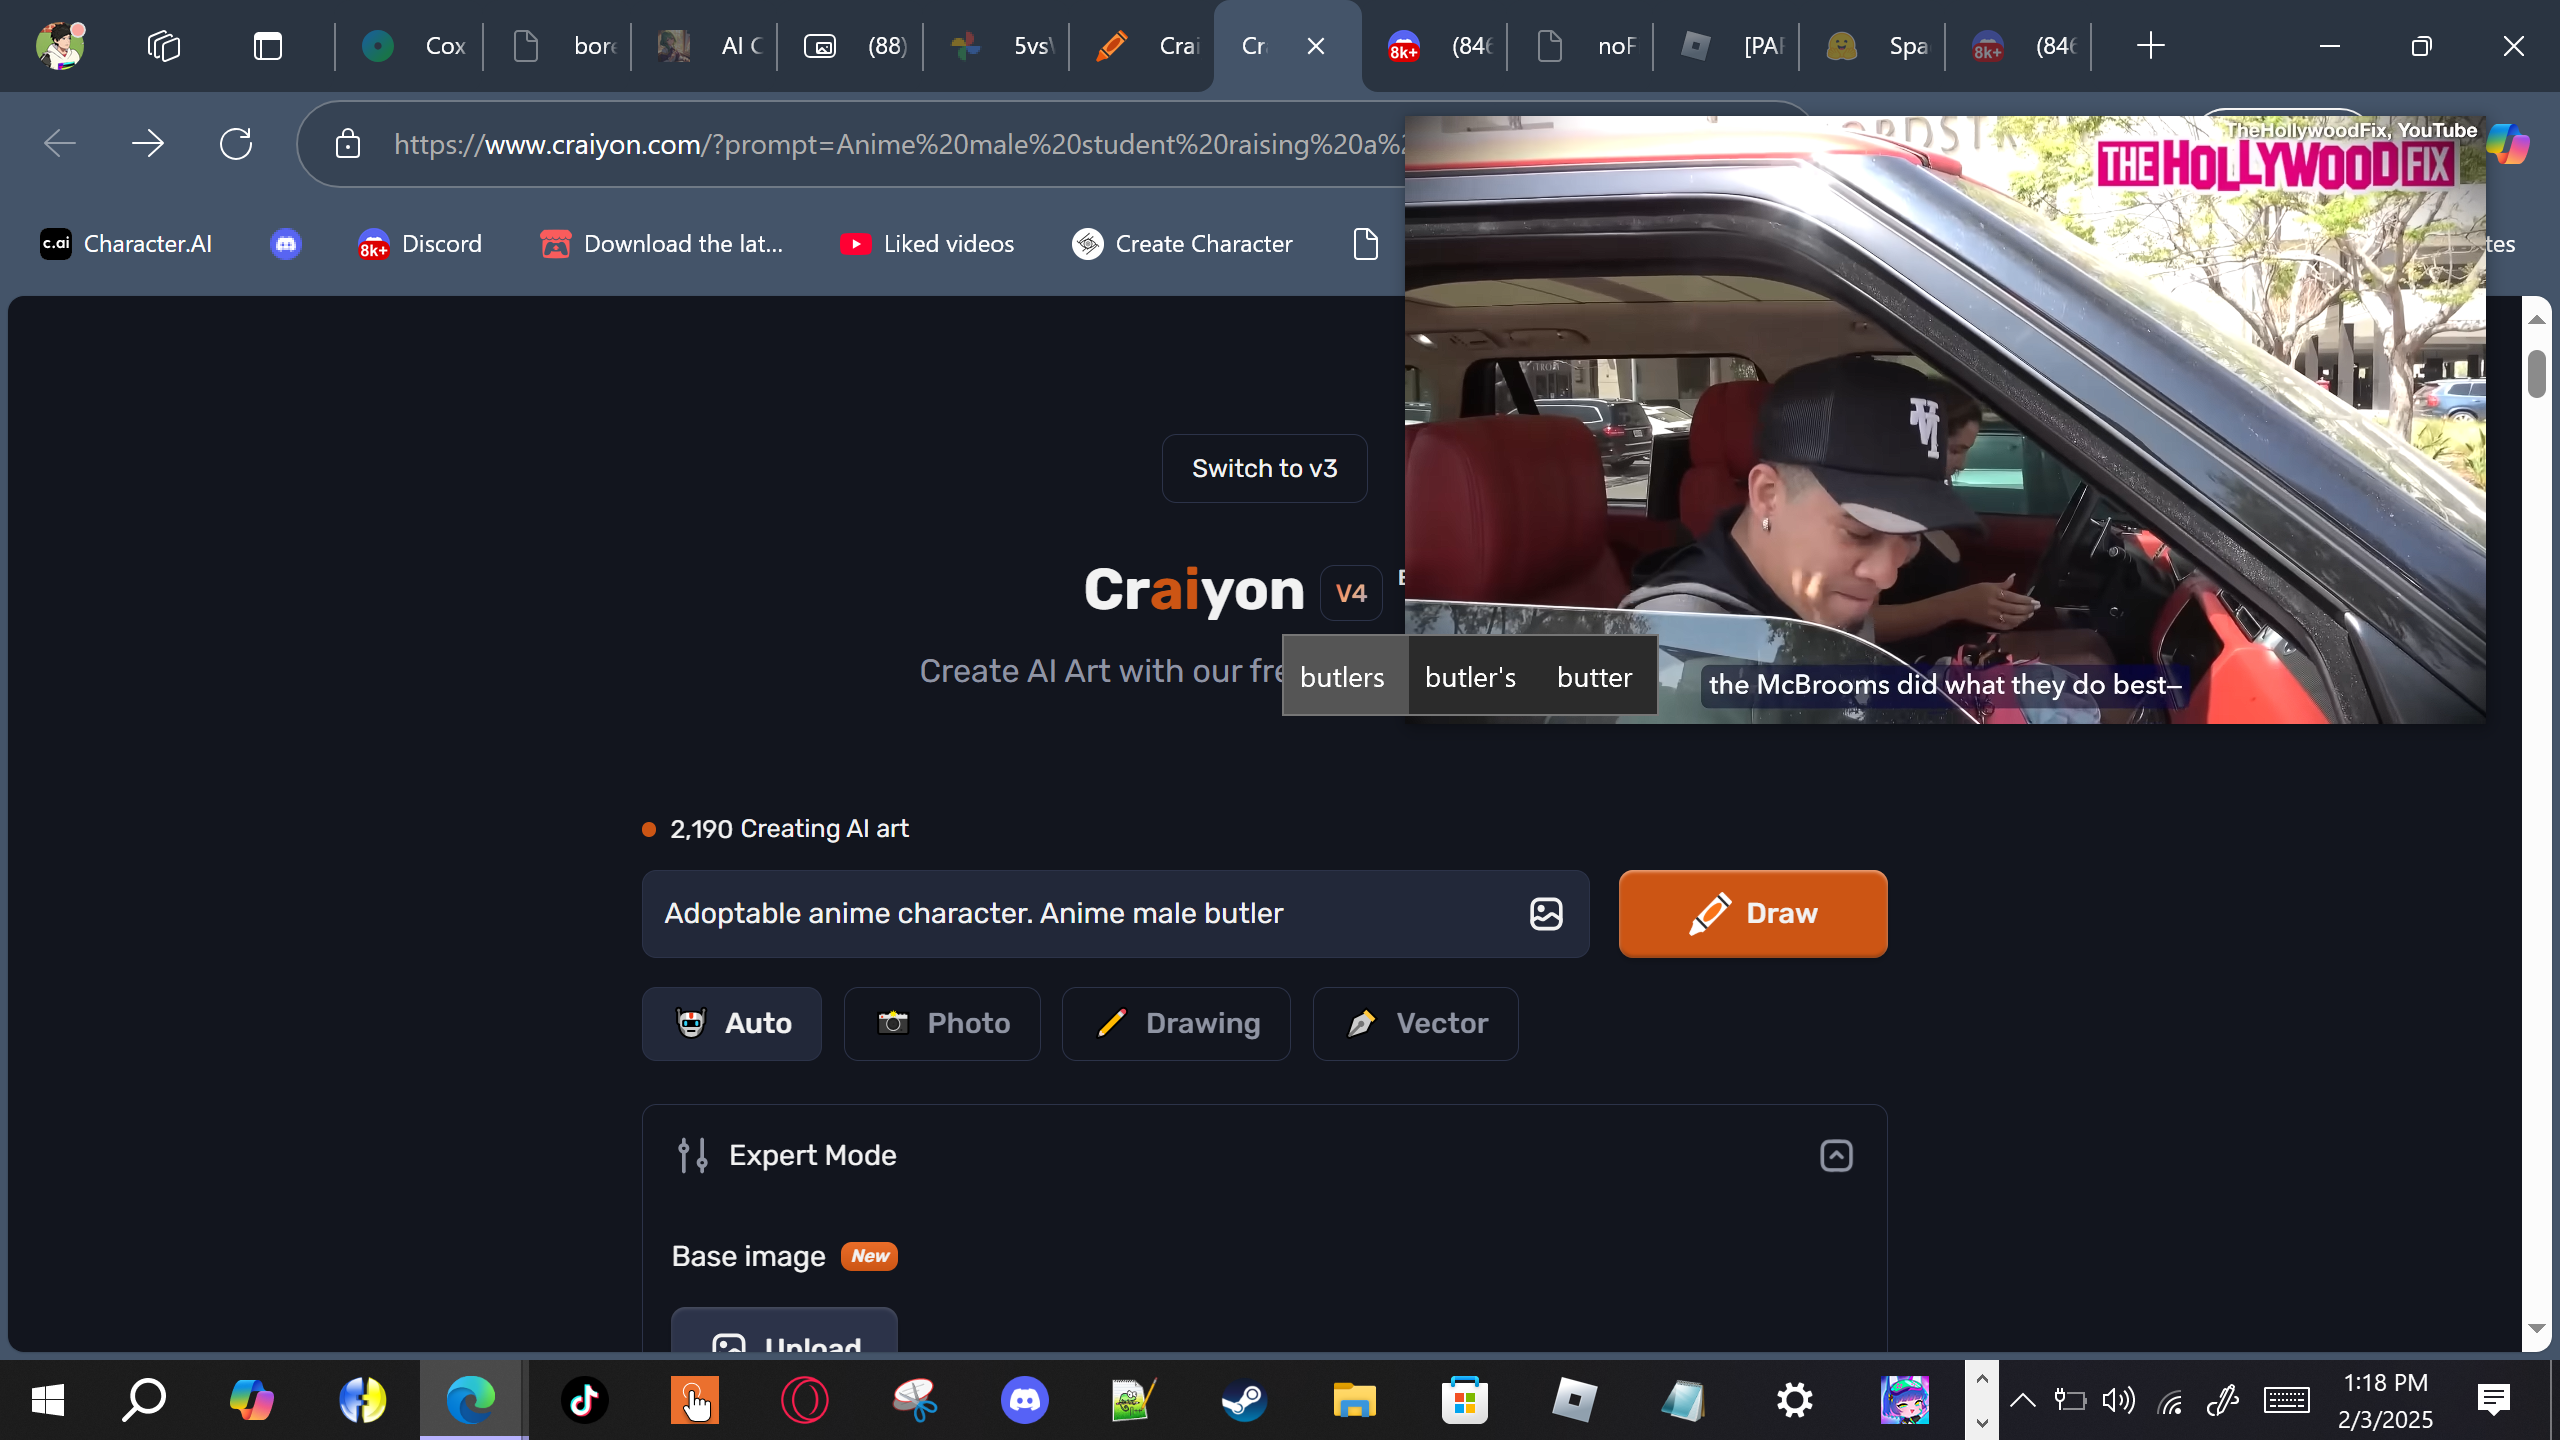
Task: Open File Explorer from taskbar
Action: click(x=1354, y=1400)
